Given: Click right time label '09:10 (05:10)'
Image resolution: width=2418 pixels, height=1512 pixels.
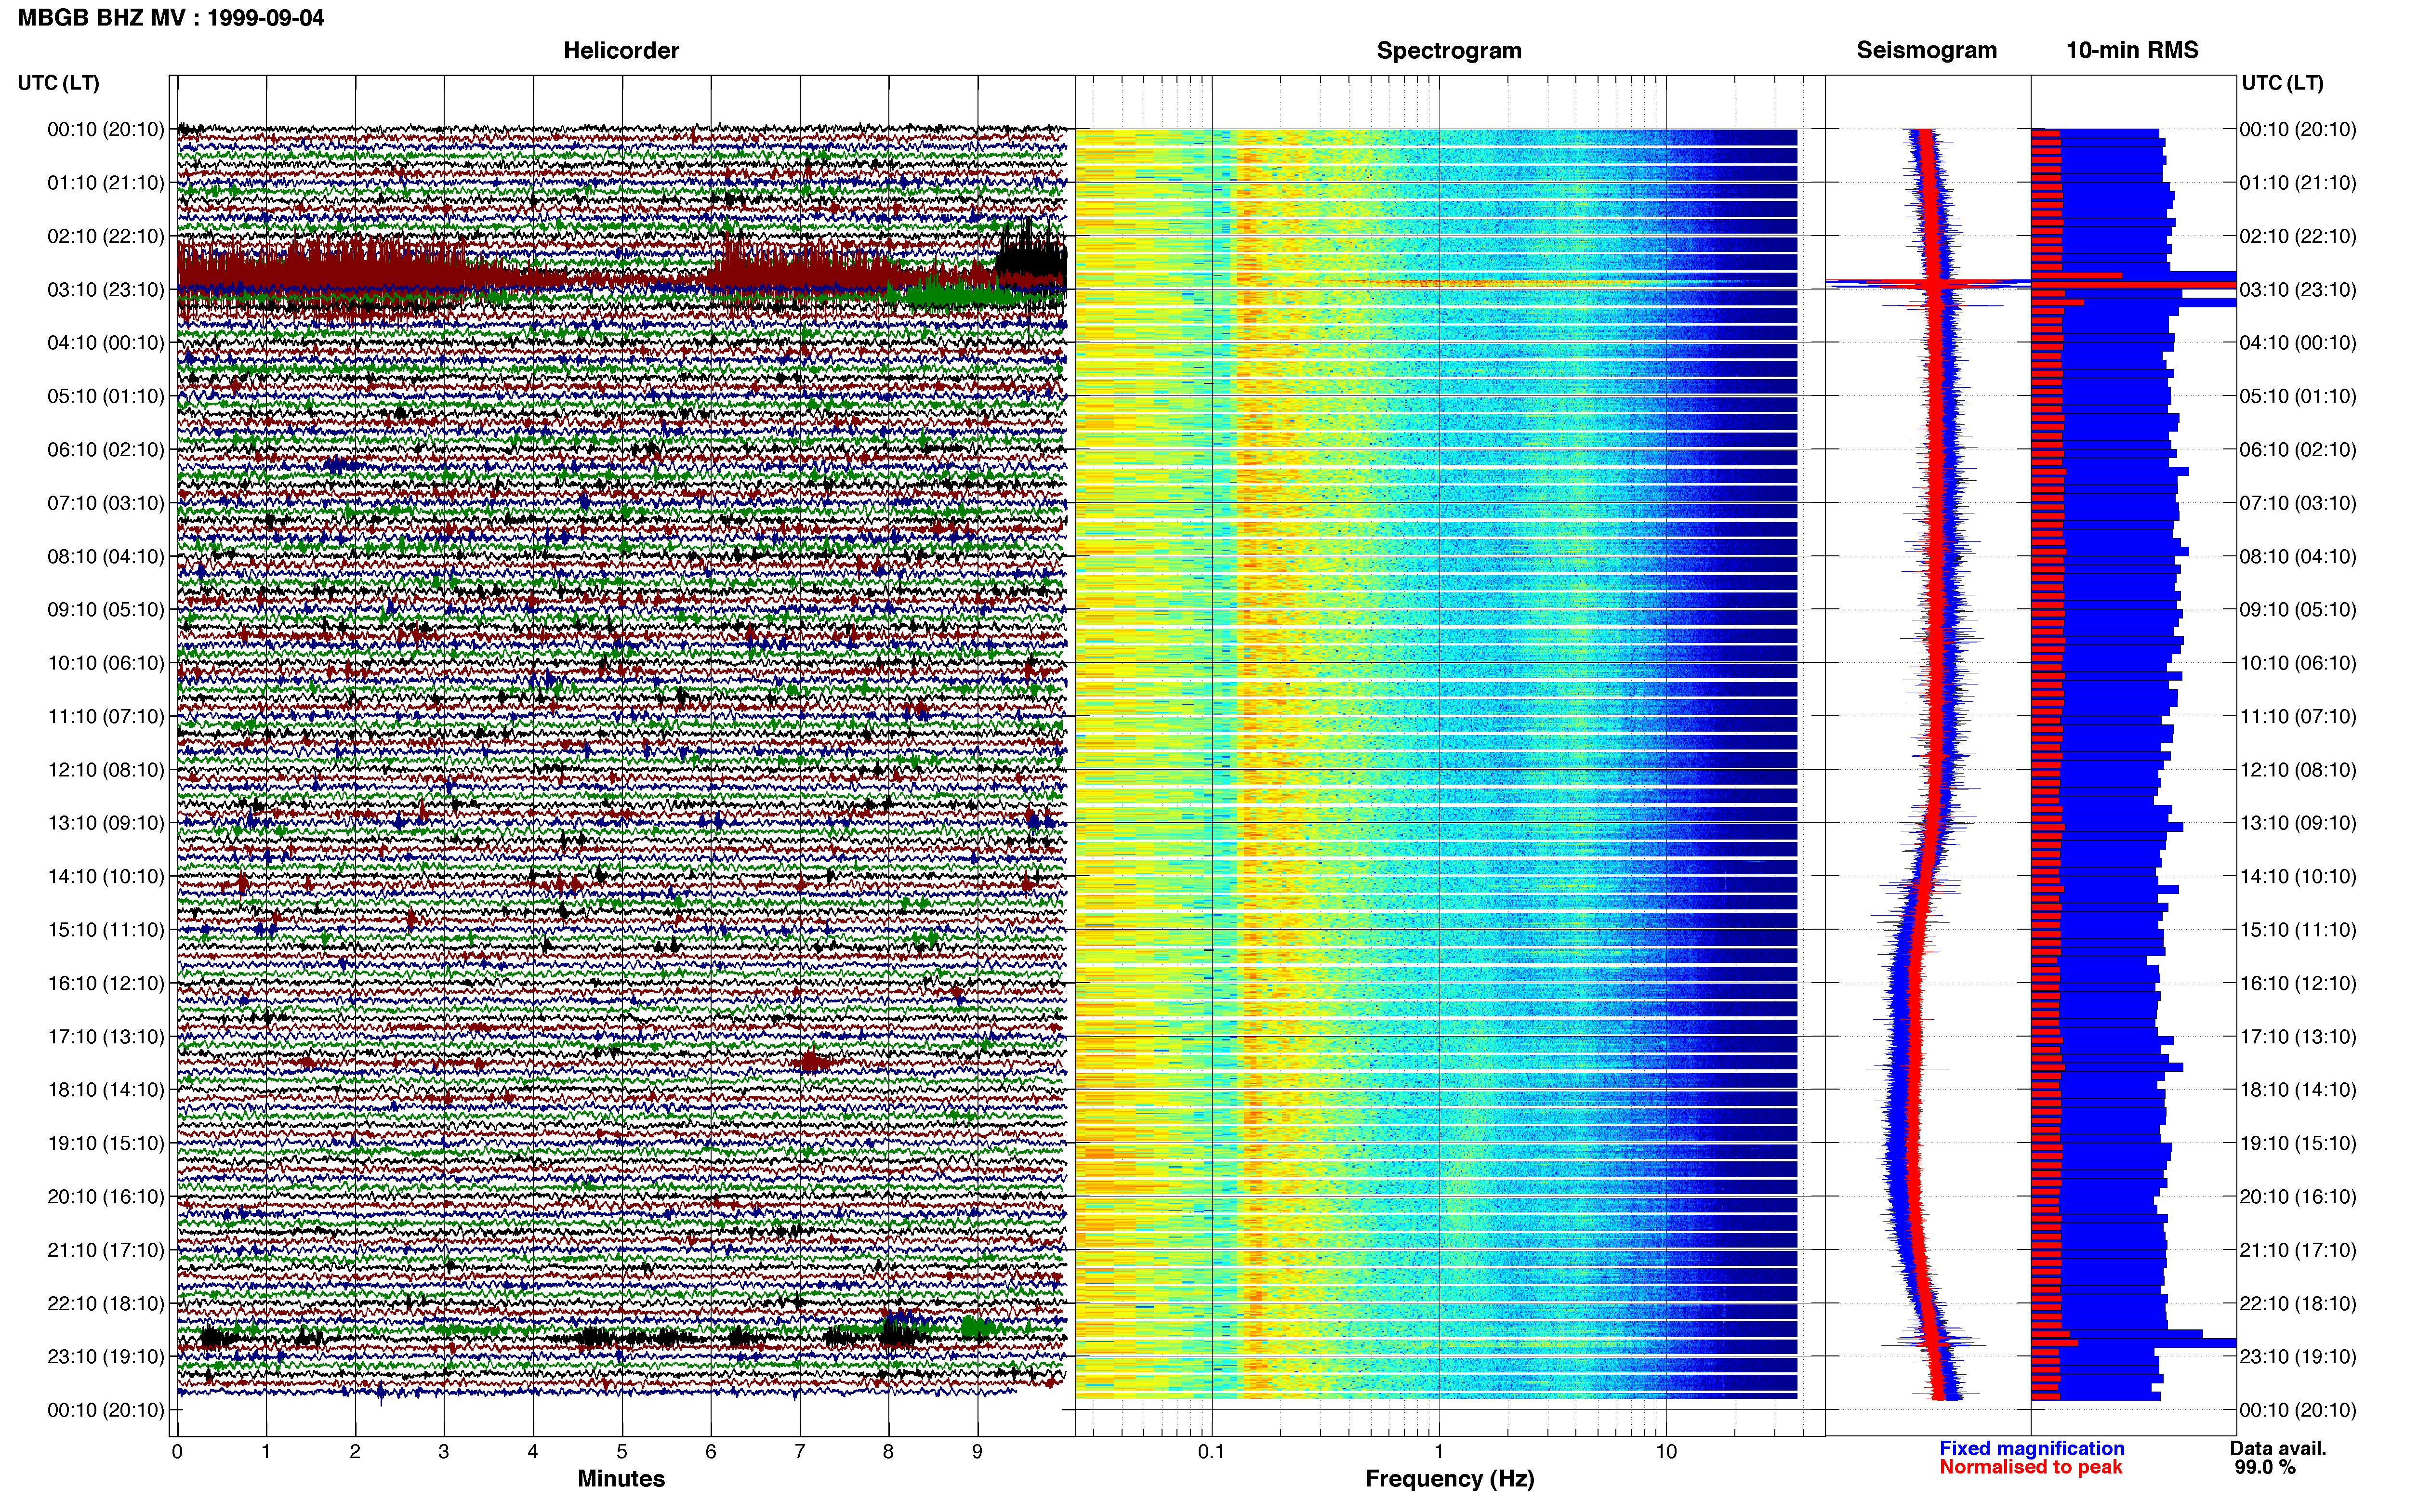Looking at the screenshot, I should tap(2298, 610).
